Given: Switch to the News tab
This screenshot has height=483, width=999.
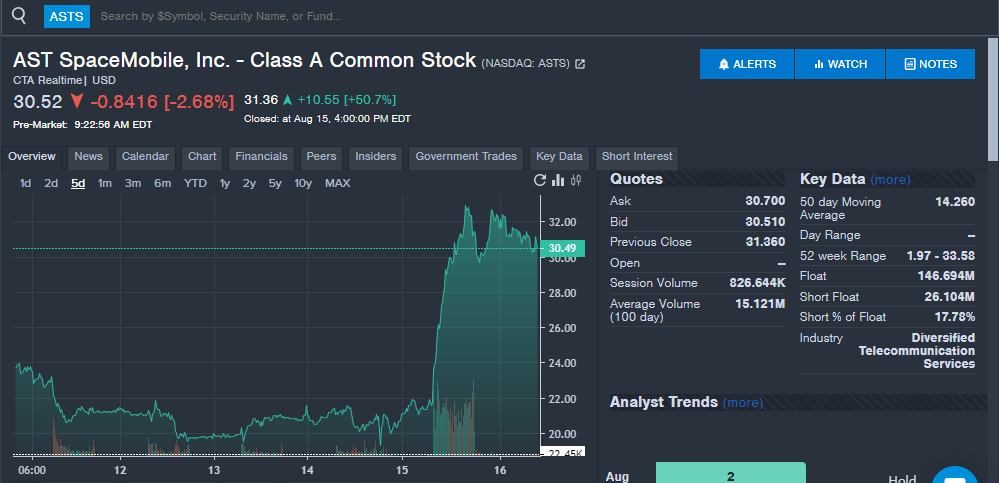Looking at the screenshot, I should pyautogui.click(x=89, y=157).
